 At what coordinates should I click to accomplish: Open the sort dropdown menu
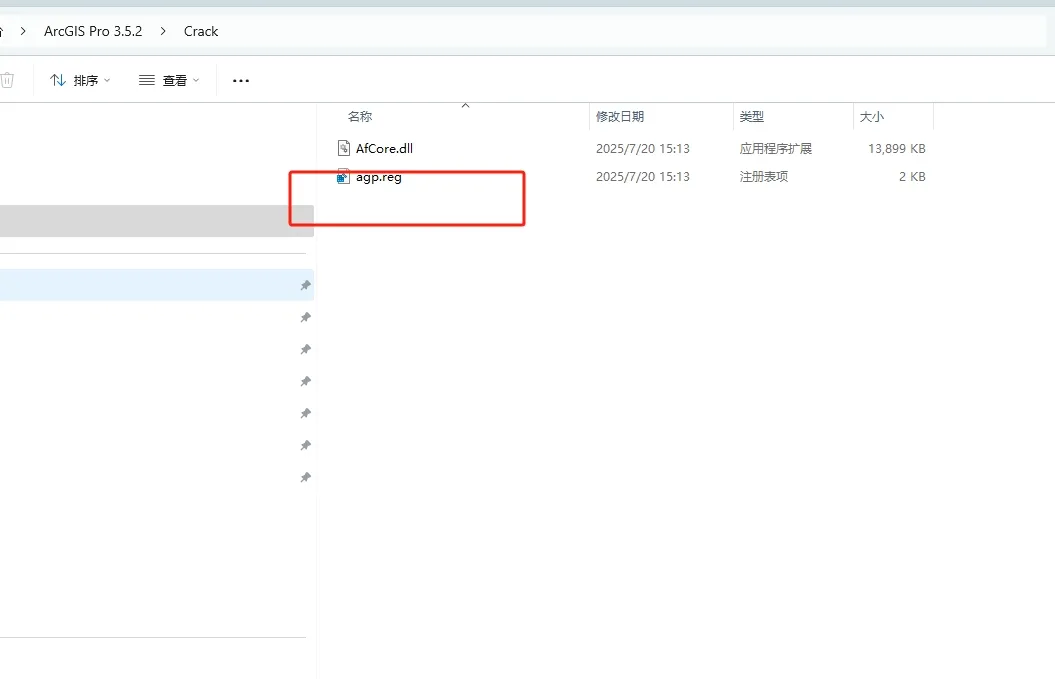click(x=80, y=80)
